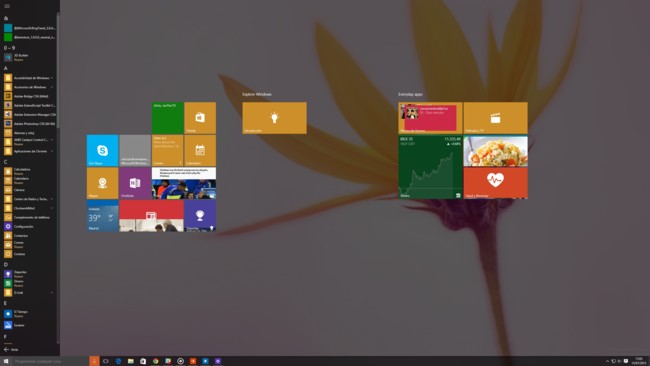Screen dimensions: 650x366
Task: Open the Music tile with album art
Action: [430, 118]
